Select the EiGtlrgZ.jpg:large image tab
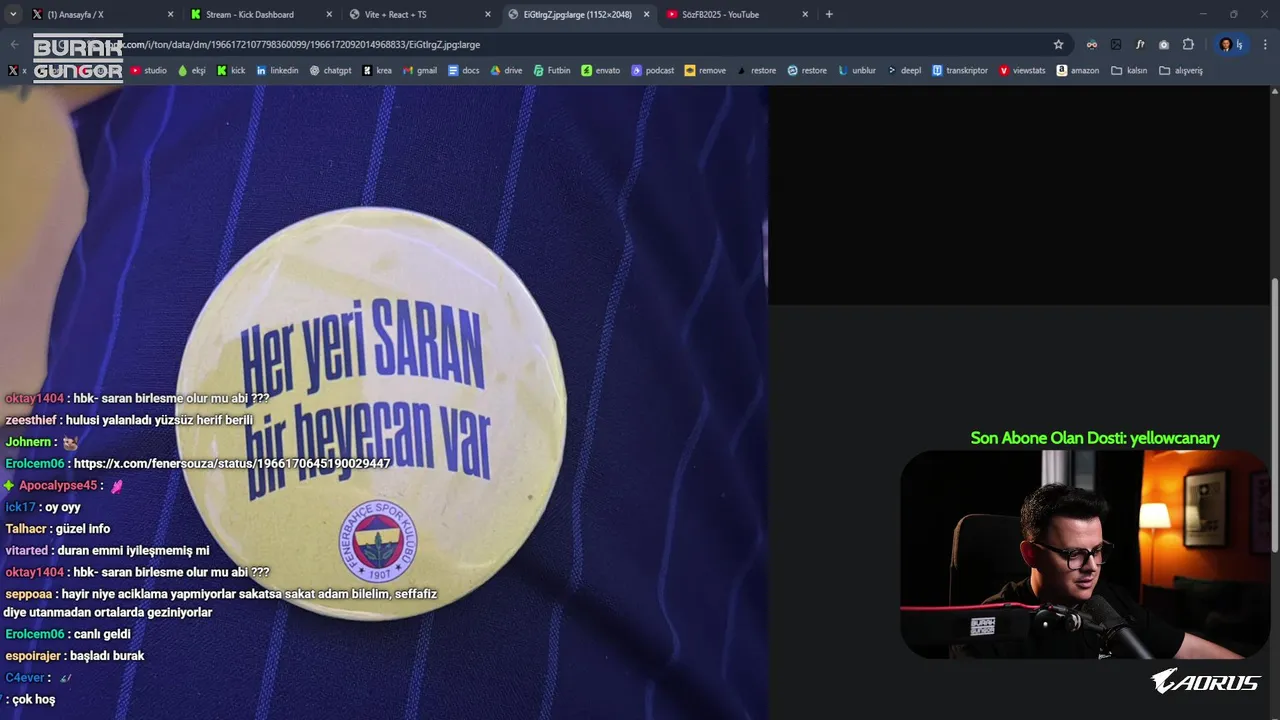 click(x=578, y=14)
